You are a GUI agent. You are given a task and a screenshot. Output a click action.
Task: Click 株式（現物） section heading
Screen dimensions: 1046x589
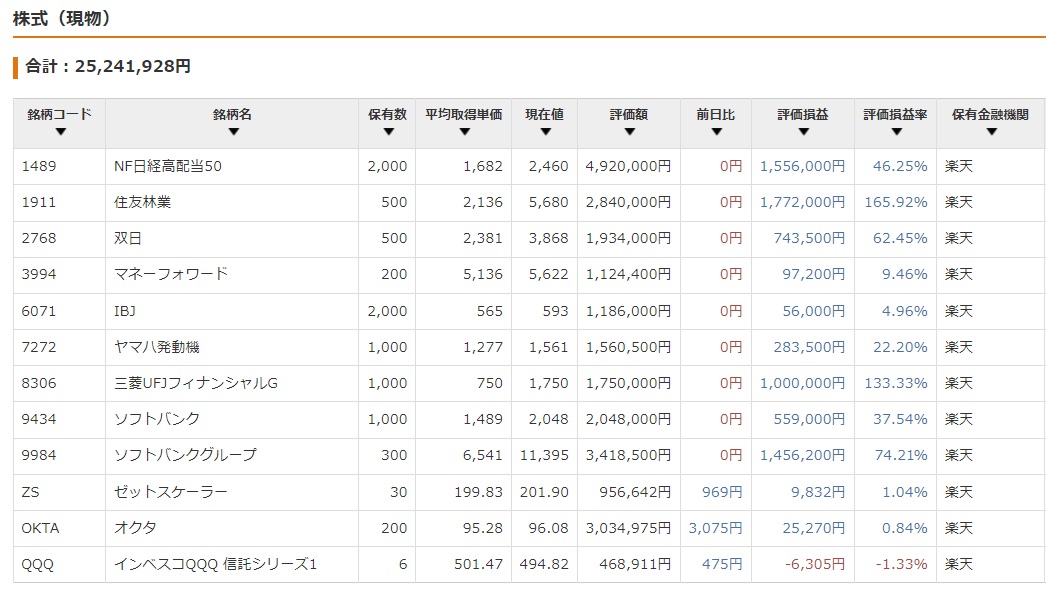pos(62,18)
